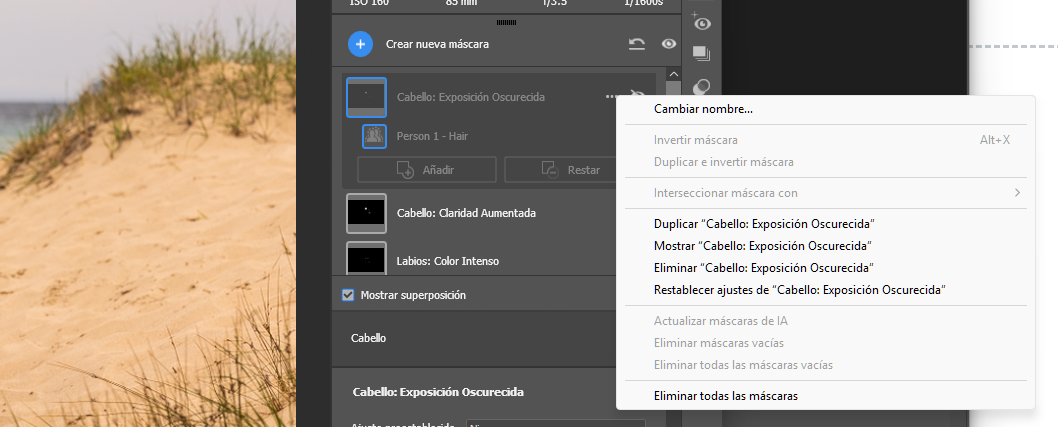Screen dimensions: 1058x427
Task: Click the reset masks curved arrow icon
Action: [636, 44]
